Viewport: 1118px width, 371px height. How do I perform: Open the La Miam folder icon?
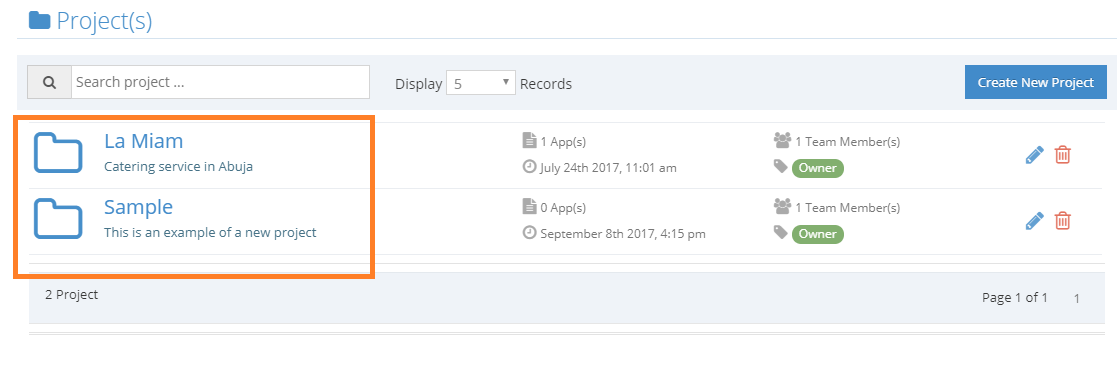click(x=58, y=153)
